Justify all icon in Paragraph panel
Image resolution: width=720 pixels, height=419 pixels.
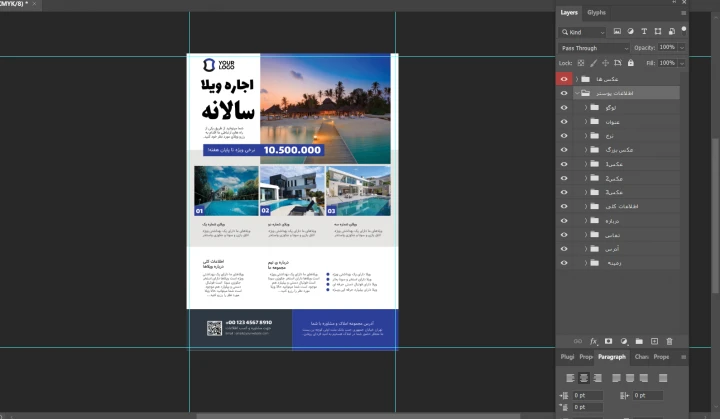click(663, 378)
